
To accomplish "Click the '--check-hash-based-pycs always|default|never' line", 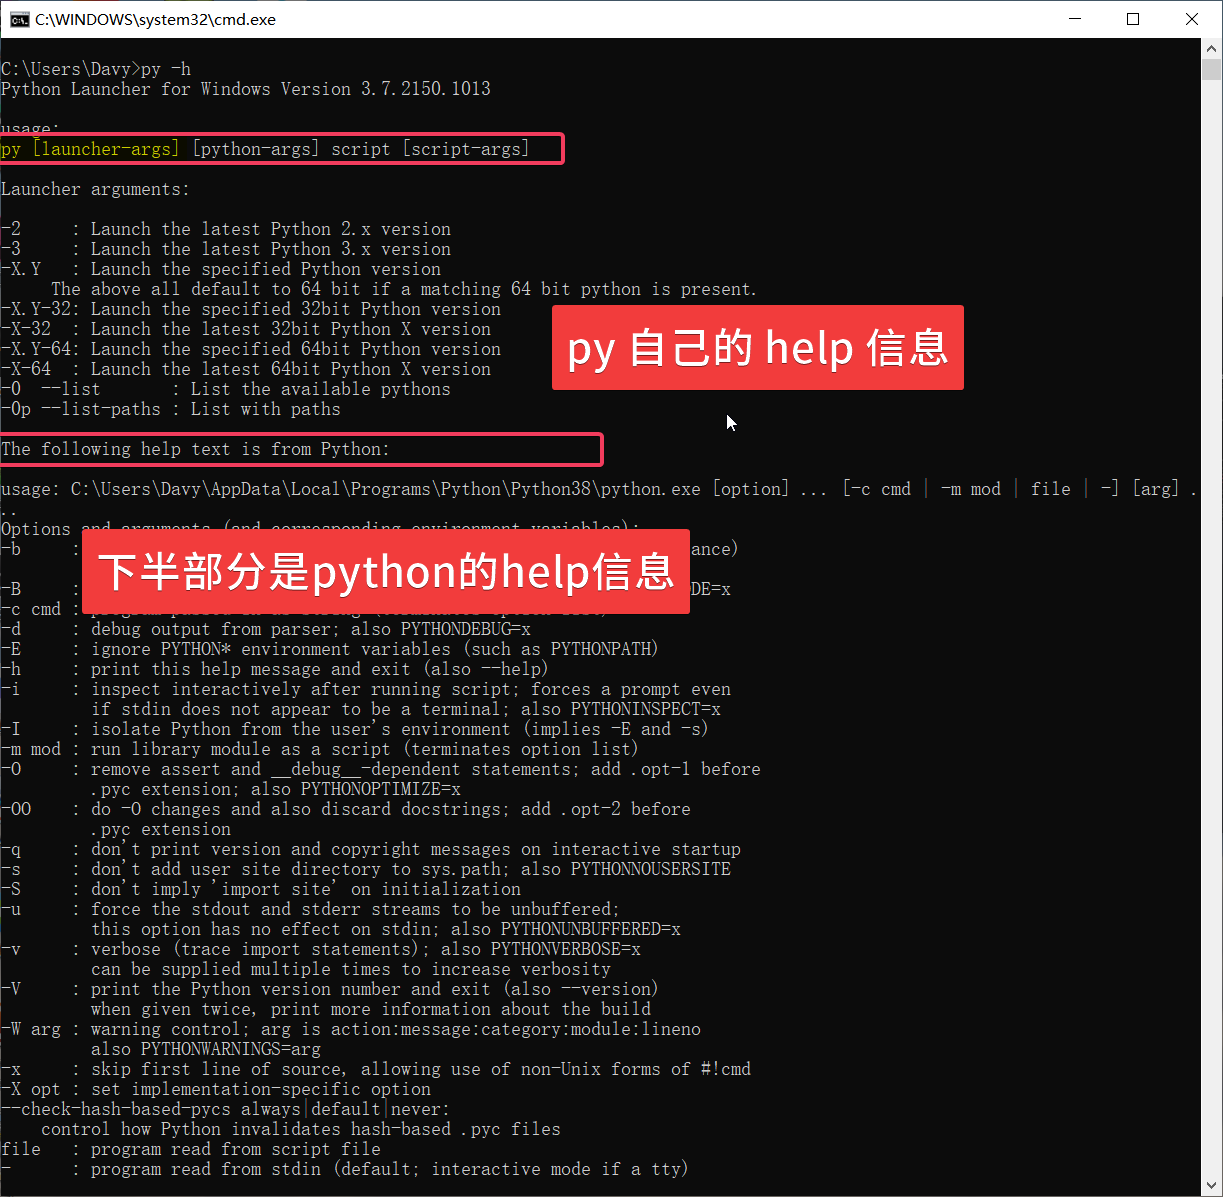I will click(226, 1109).
